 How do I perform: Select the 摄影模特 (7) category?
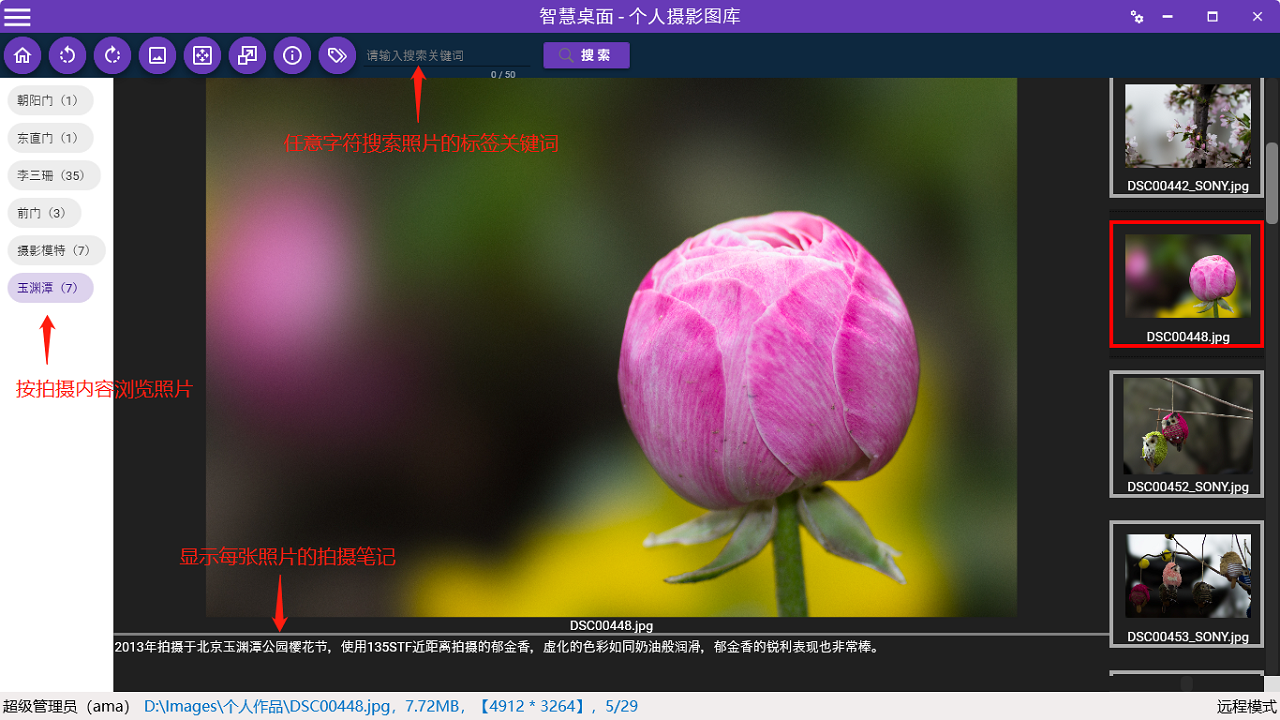(56, 250)
